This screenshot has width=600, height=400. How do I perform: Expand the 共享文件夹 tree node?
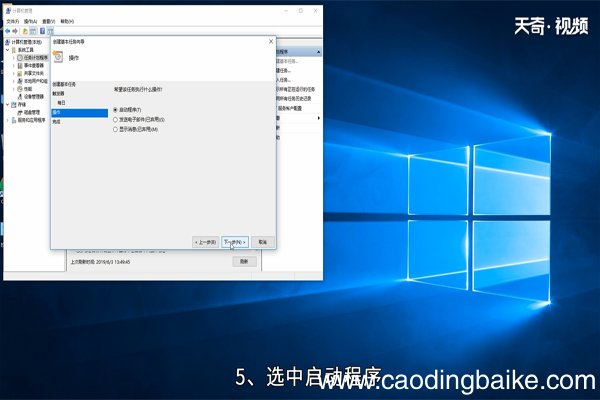click(x=14, y=73)
